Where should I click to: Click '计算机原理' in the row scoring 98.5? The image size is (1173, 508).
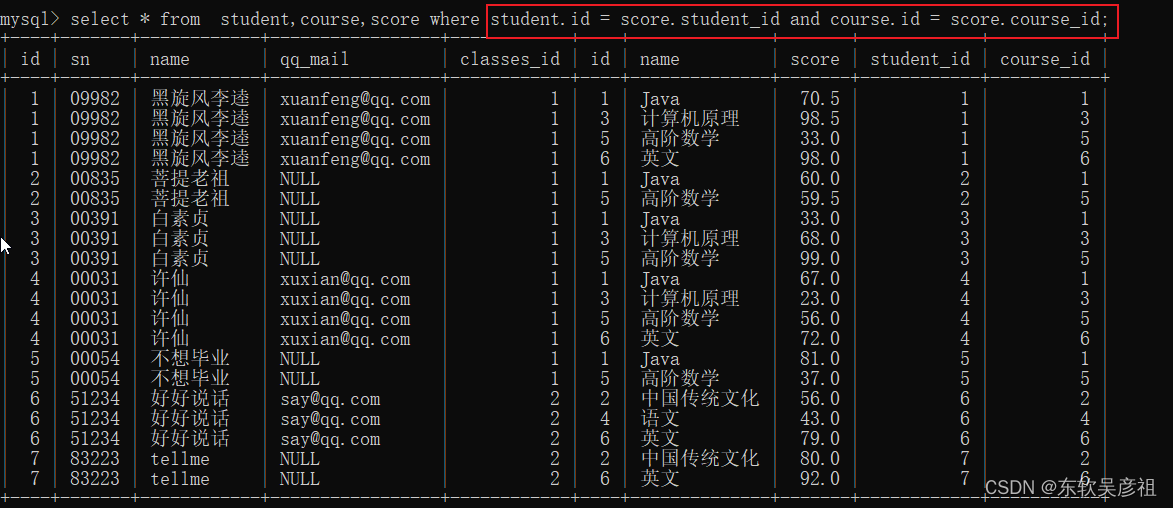pos(690,119)
